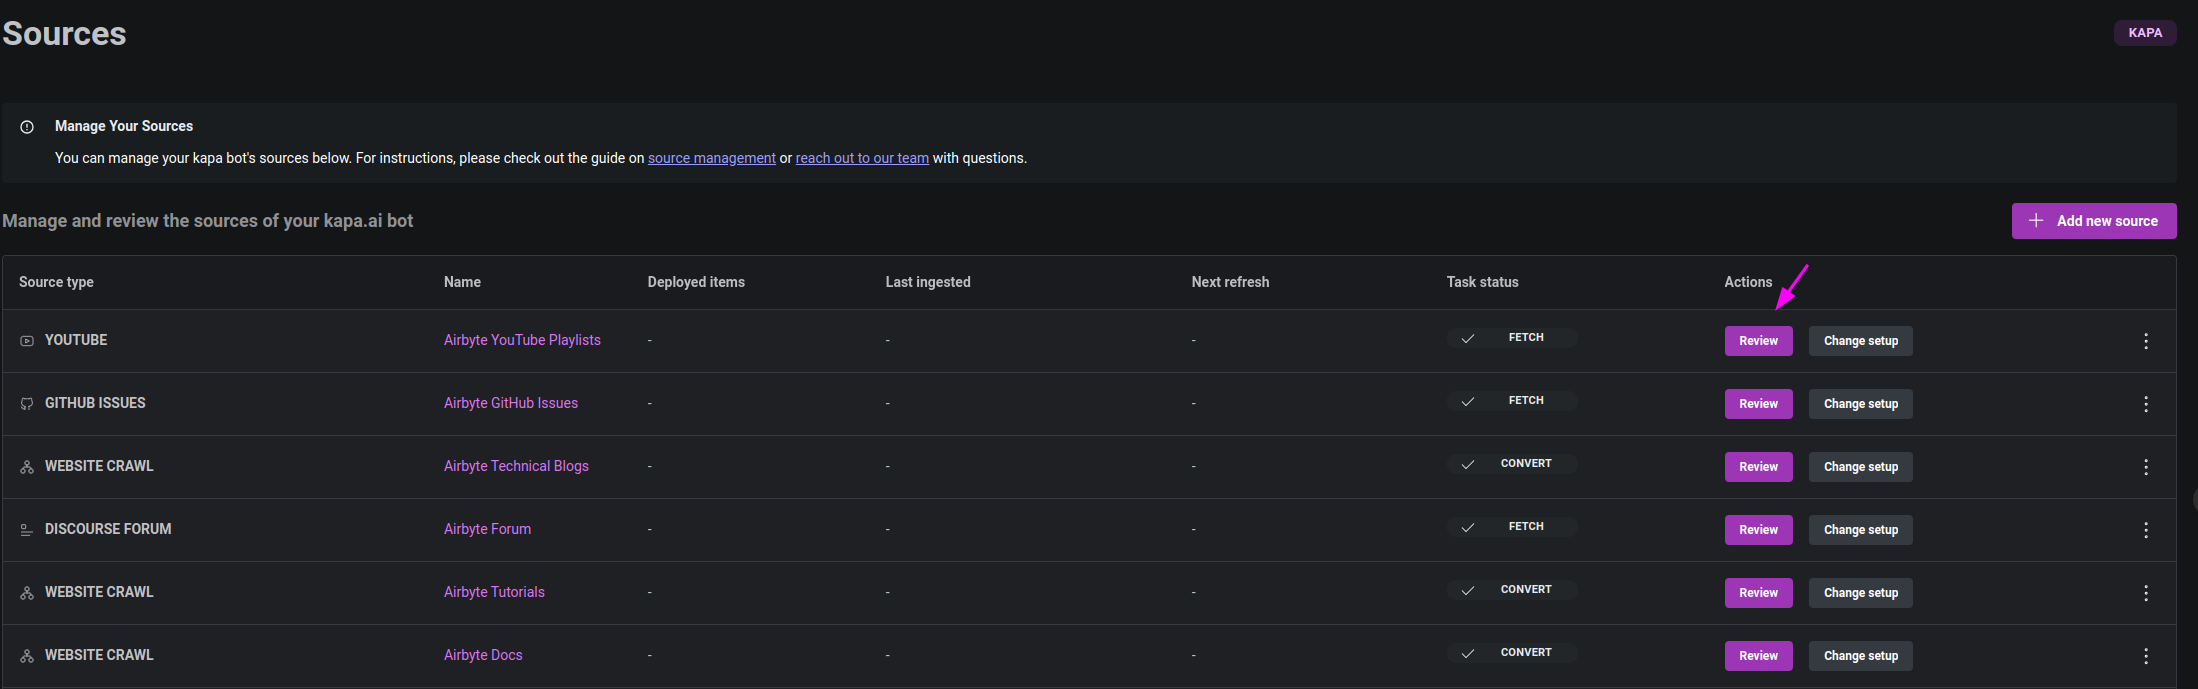The width and height of the screenshot is (2198, 689).
Task: Change setup for Airbyte Tutorials
Action: [1861, 593]
